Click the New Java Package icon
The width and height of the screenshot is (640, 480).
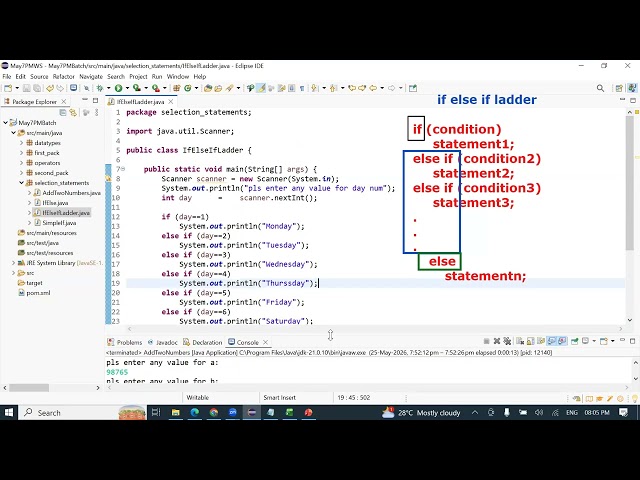(177, 88)
